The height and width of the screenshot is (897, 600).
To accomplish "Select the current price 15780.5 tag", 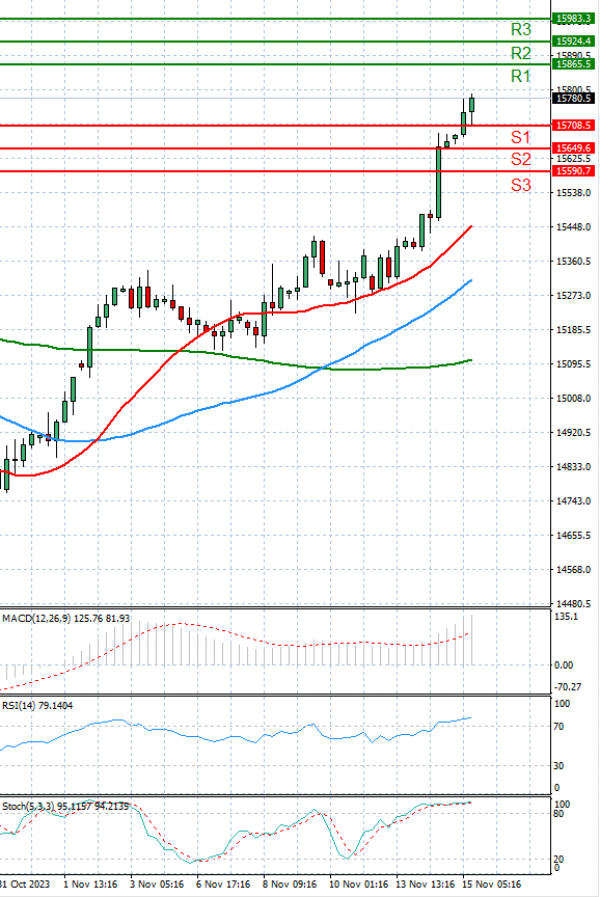I will click(573, 98).
